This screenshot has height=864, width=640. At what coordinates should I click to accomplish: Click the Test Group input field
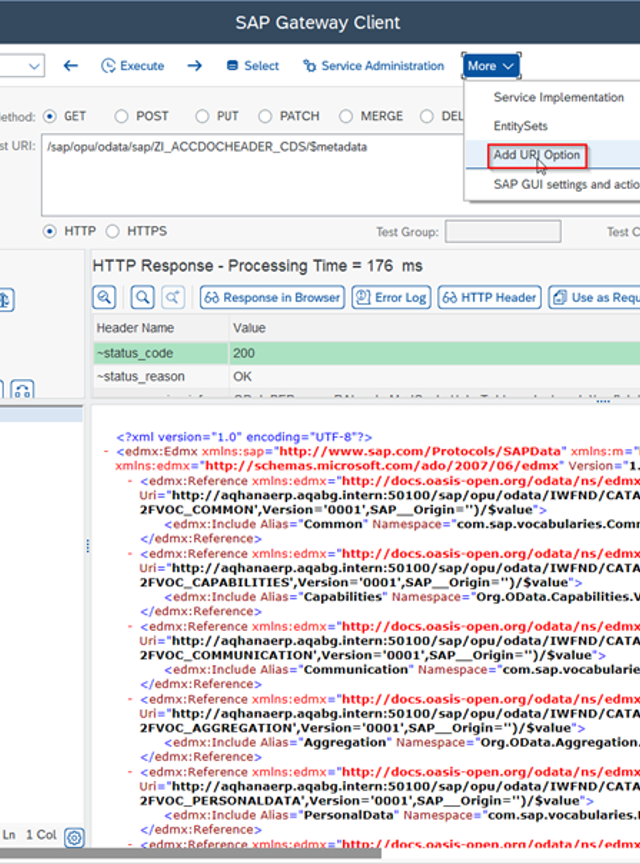pyautogui.click(x=503, y=231)
